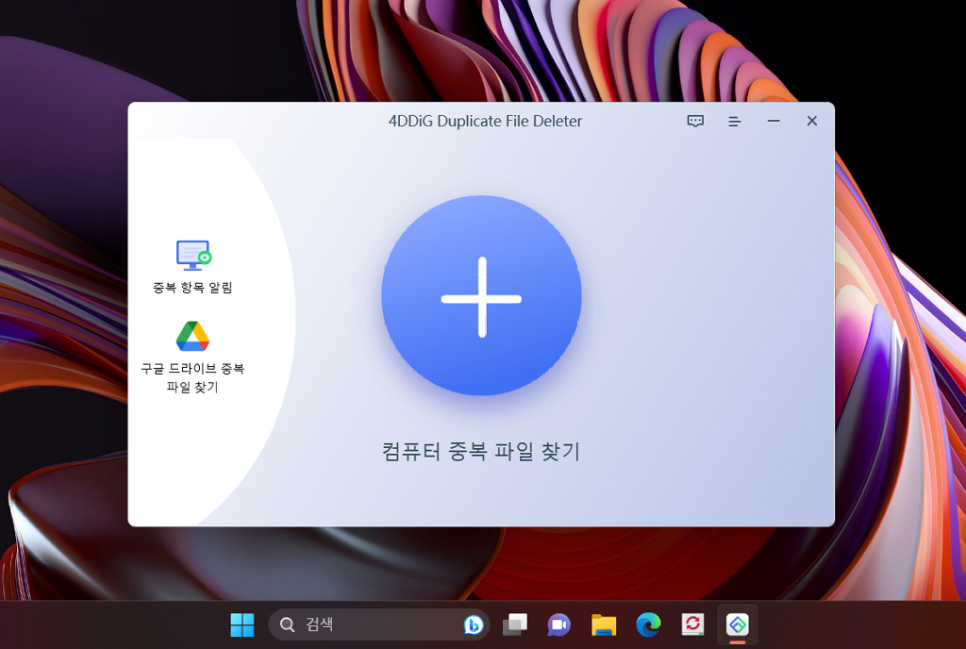Image resolution: width=966 pixels, height=649 pixels.
Task: Click the taskbar 검색 search box
Action: click(x=379, y=624)
